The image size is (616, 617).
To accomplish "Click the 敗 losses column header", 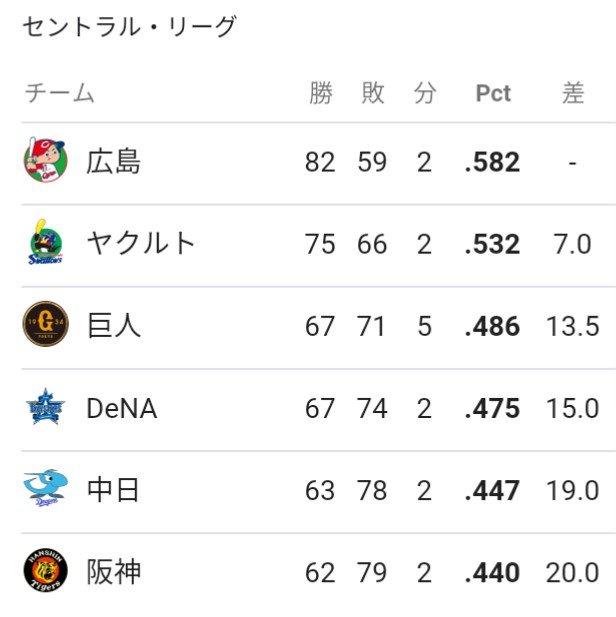I will click(x=373, y=93).
